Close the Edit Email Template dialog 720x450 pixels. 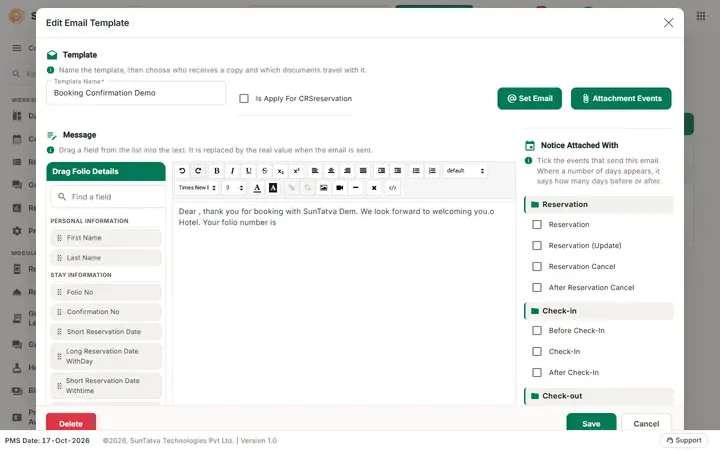[669, 23]
